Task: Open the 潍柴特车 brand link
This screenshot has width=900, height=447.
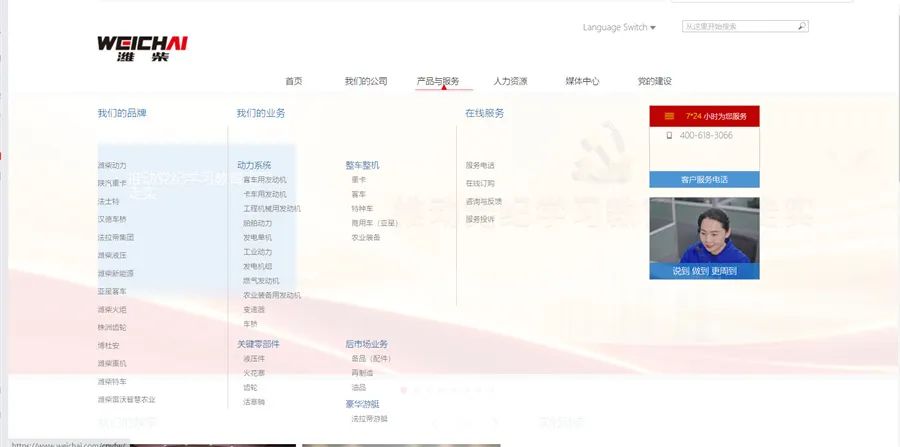Action: (112, 381)
